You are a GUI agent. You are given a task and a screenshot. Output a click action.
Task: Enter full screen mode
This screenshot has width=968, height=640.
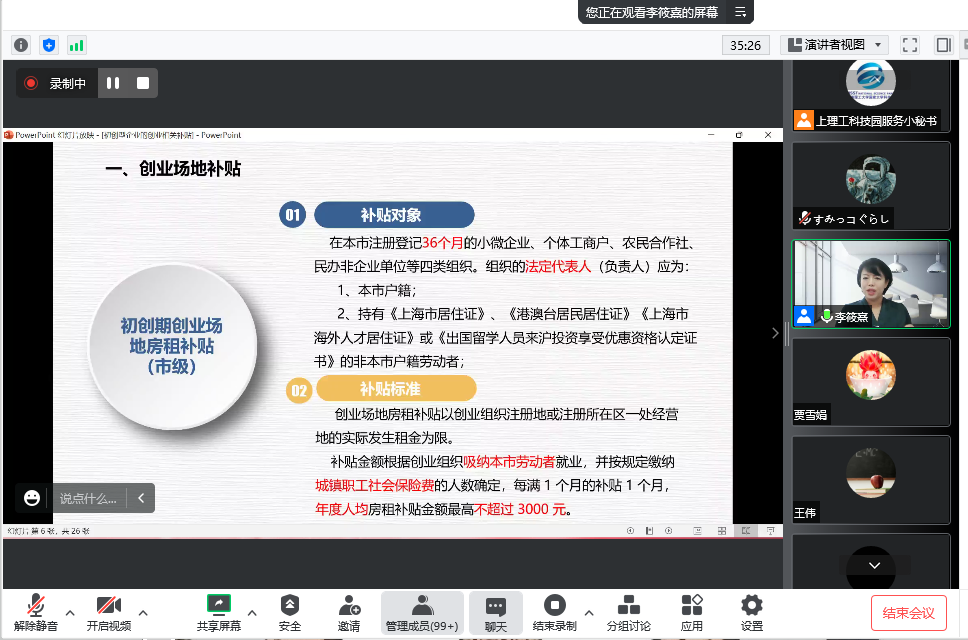[909, 44]
